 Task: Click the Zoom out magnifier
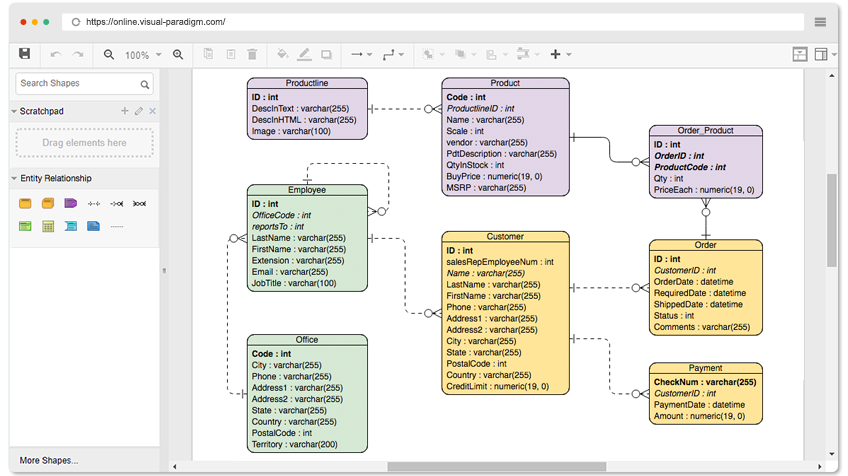pyautogui.click(x=109, y=55)
